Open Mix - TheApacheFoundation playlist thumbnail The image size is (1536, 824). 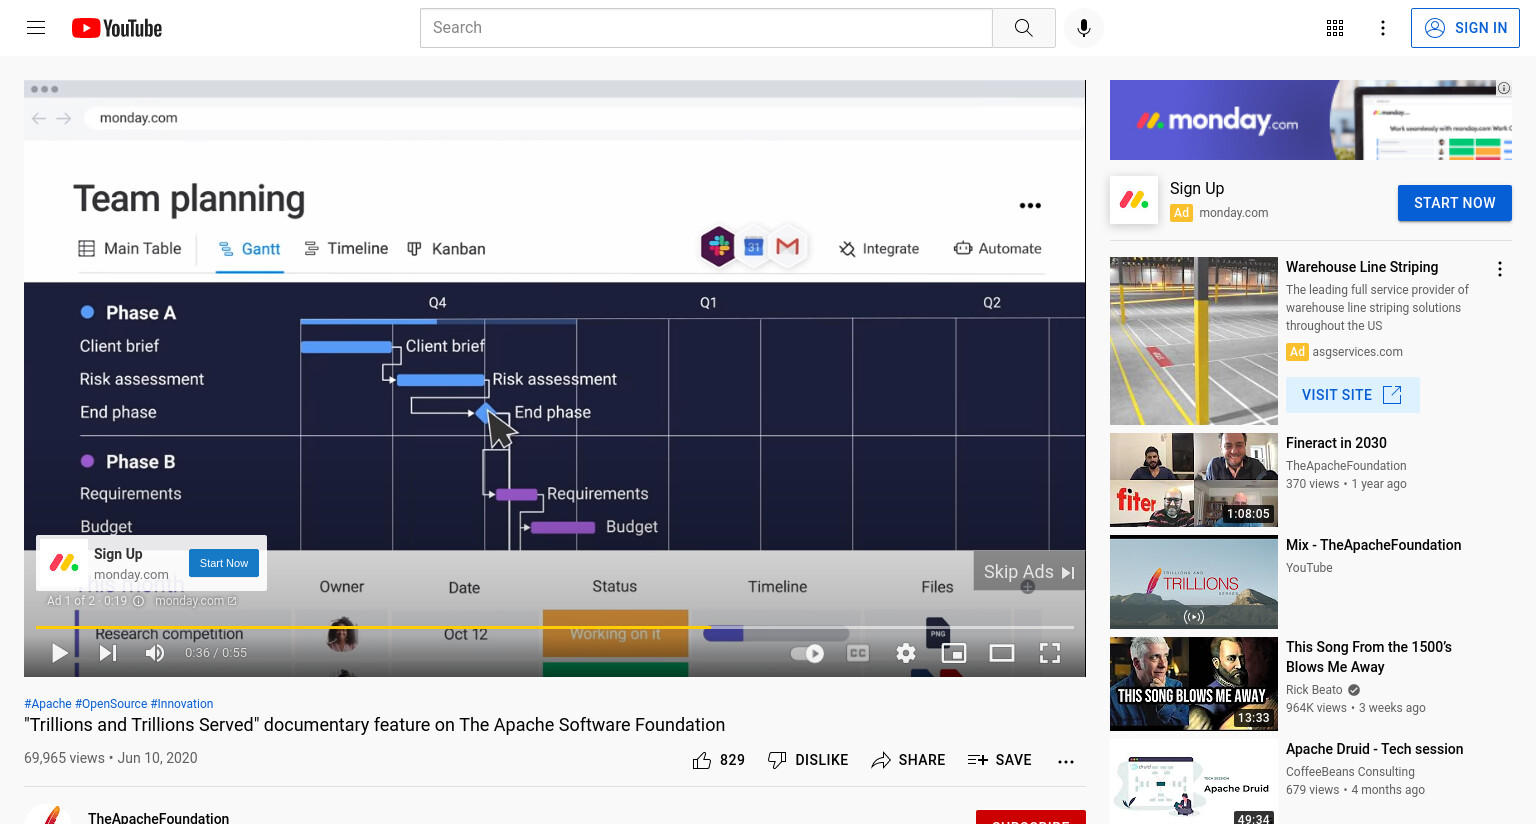tap(1194, 582)
